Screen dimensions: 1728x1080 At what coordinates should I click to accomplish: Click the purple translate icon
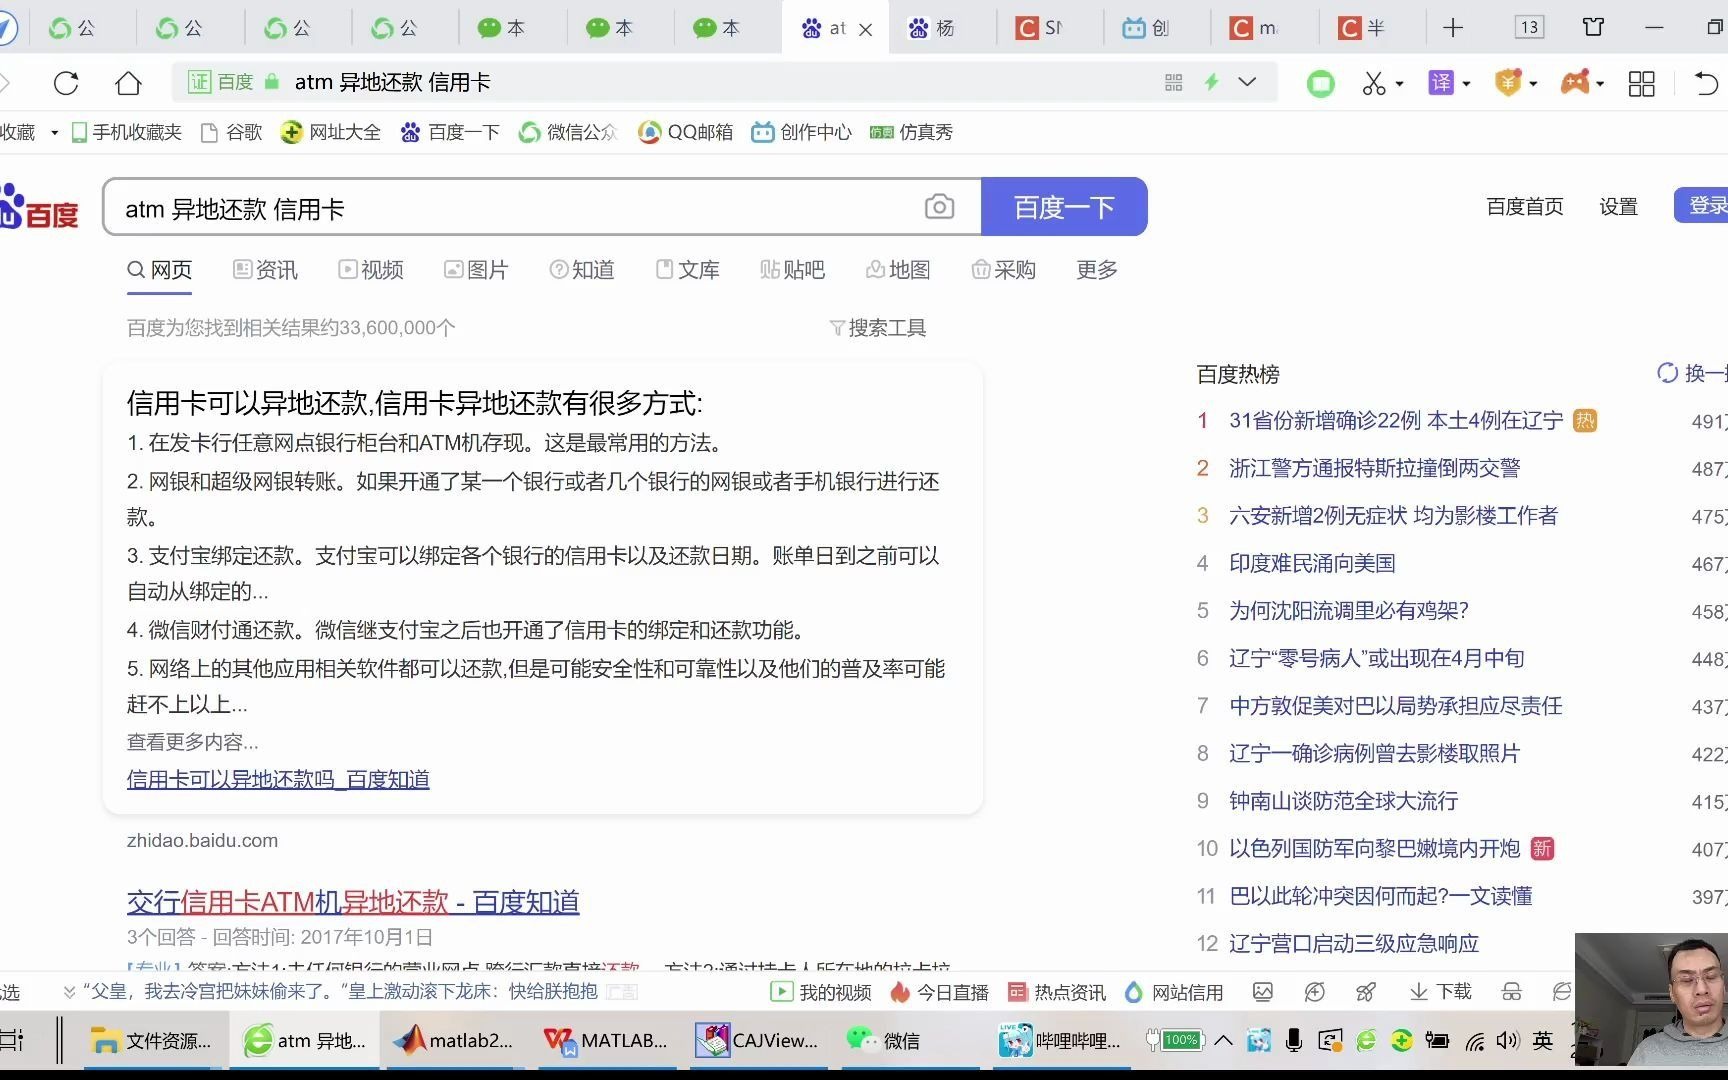pyautogui.click(x=1441, y=83)
